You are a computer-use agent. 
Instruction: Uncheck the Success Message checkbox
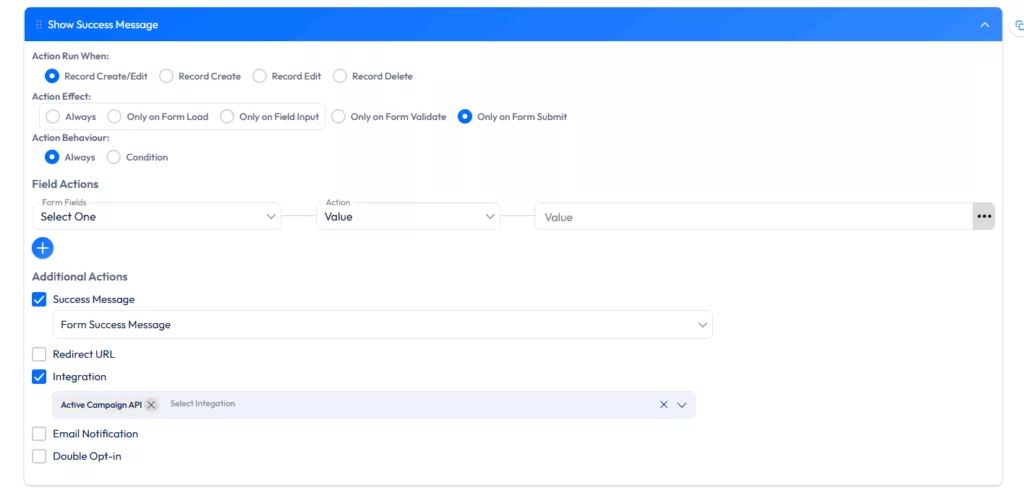pyautogui.click(x=39, y=299)
